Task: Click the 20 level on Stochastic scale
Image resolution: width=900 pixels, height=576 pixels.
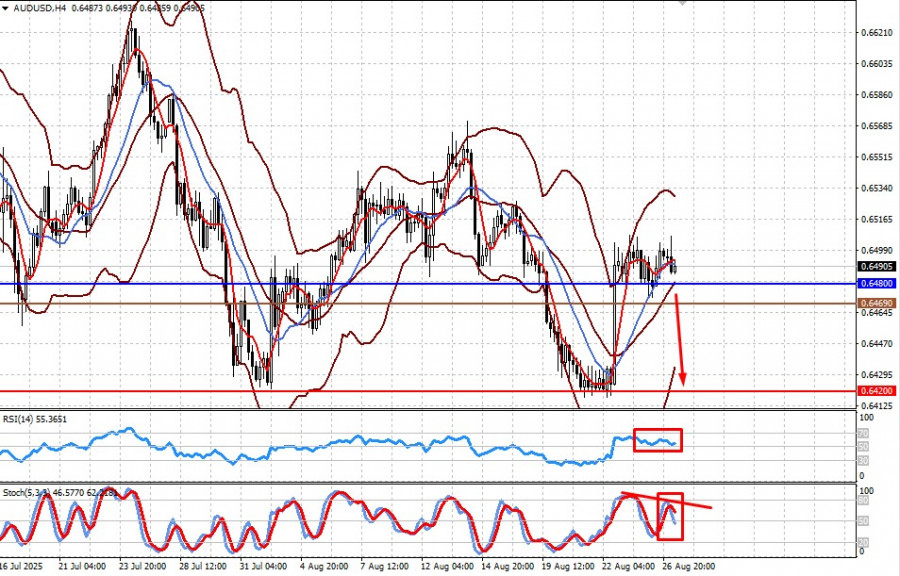Action: click(x=863, y=542)
